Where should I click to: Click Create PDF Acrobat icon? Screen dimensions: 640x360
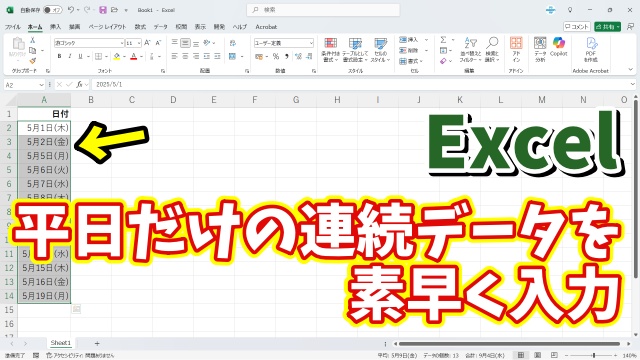pos(591,50)
